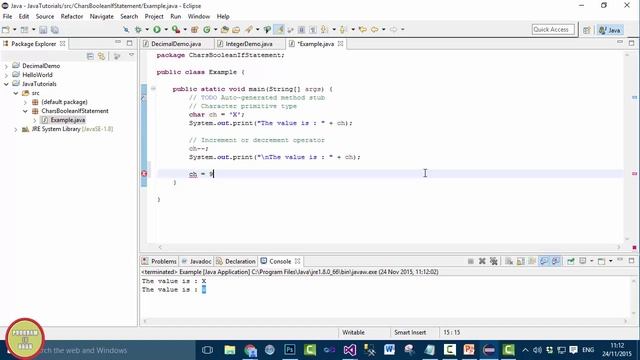
Task: Switch to DecimalDemo.java editor tab
Action: pos(176,44)
